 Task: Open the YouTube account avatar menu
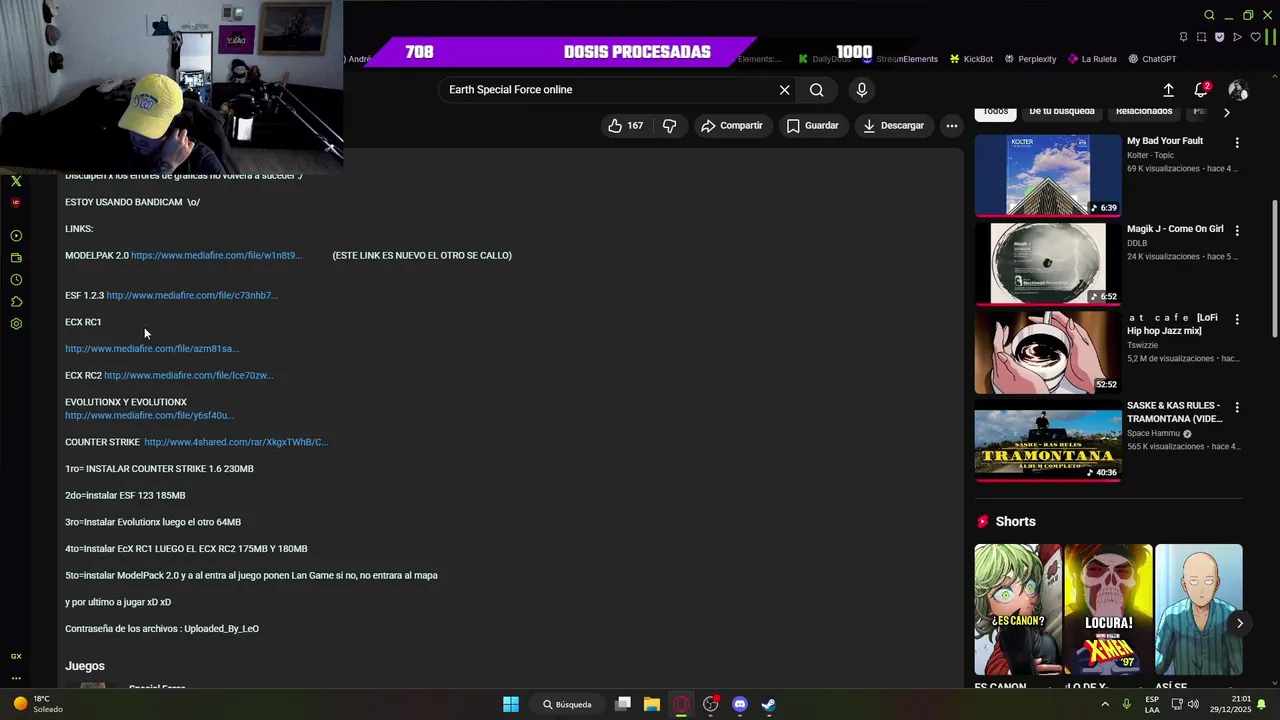point(1238,90)
